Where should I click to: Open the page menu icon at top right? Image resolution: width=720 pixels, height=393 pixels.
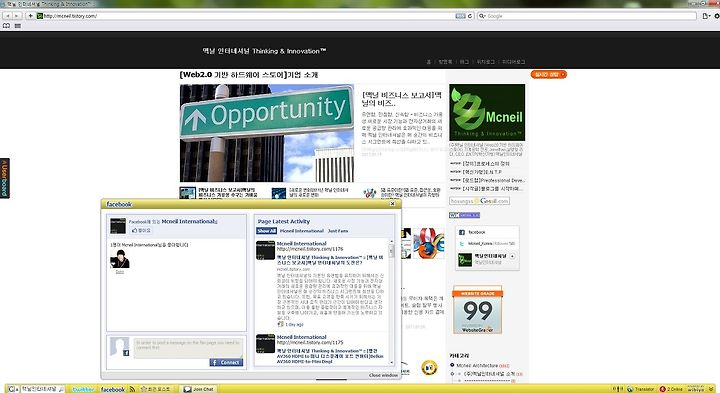point(706,16)
